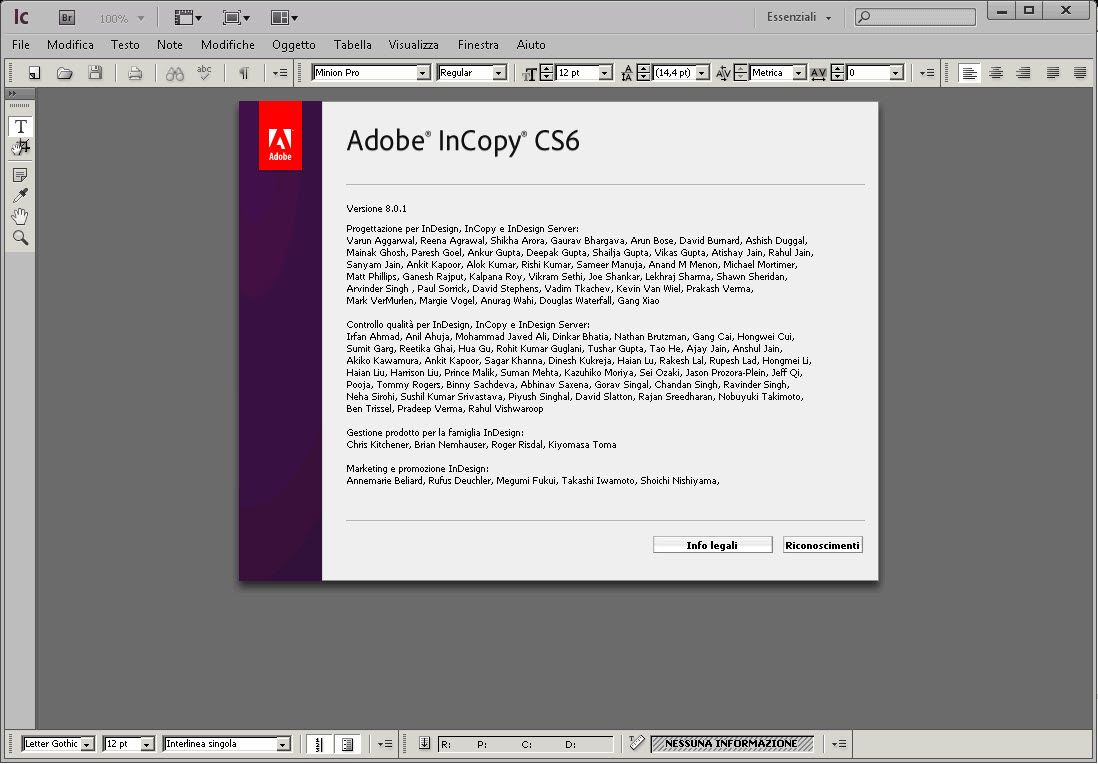1098x764 pixels.
Task: Open the File menu
Action: pyautogui.click(x=21, y=45)
